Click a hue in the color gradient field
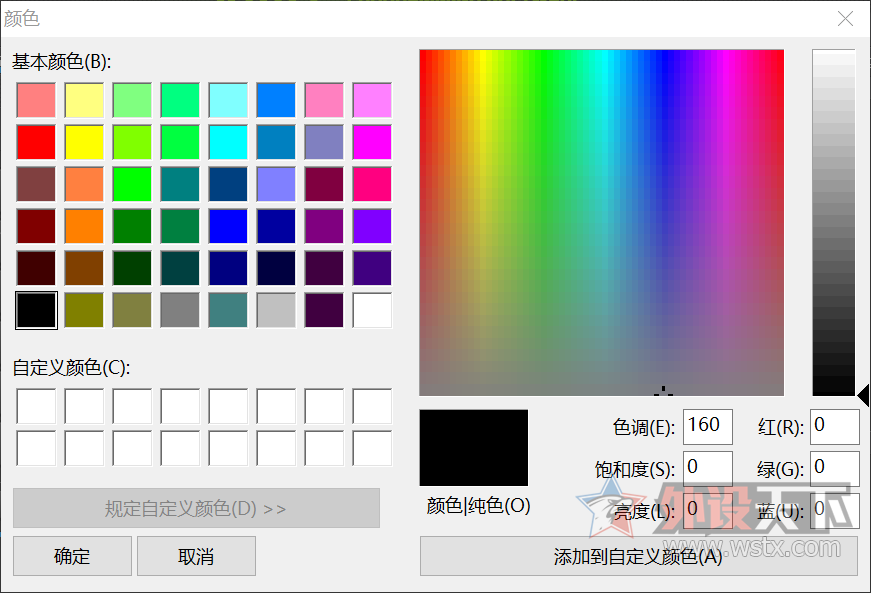Viewport: 871px width, 593px height. (600, 220)
